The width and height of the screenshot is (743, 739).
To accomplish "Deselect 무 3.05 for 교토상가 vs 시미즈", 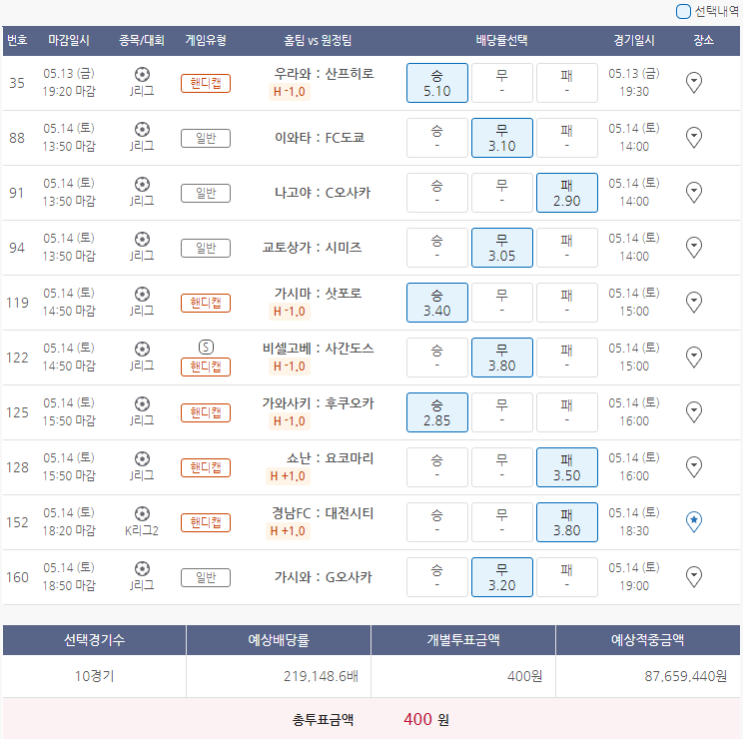I will (x=502, y=248).
